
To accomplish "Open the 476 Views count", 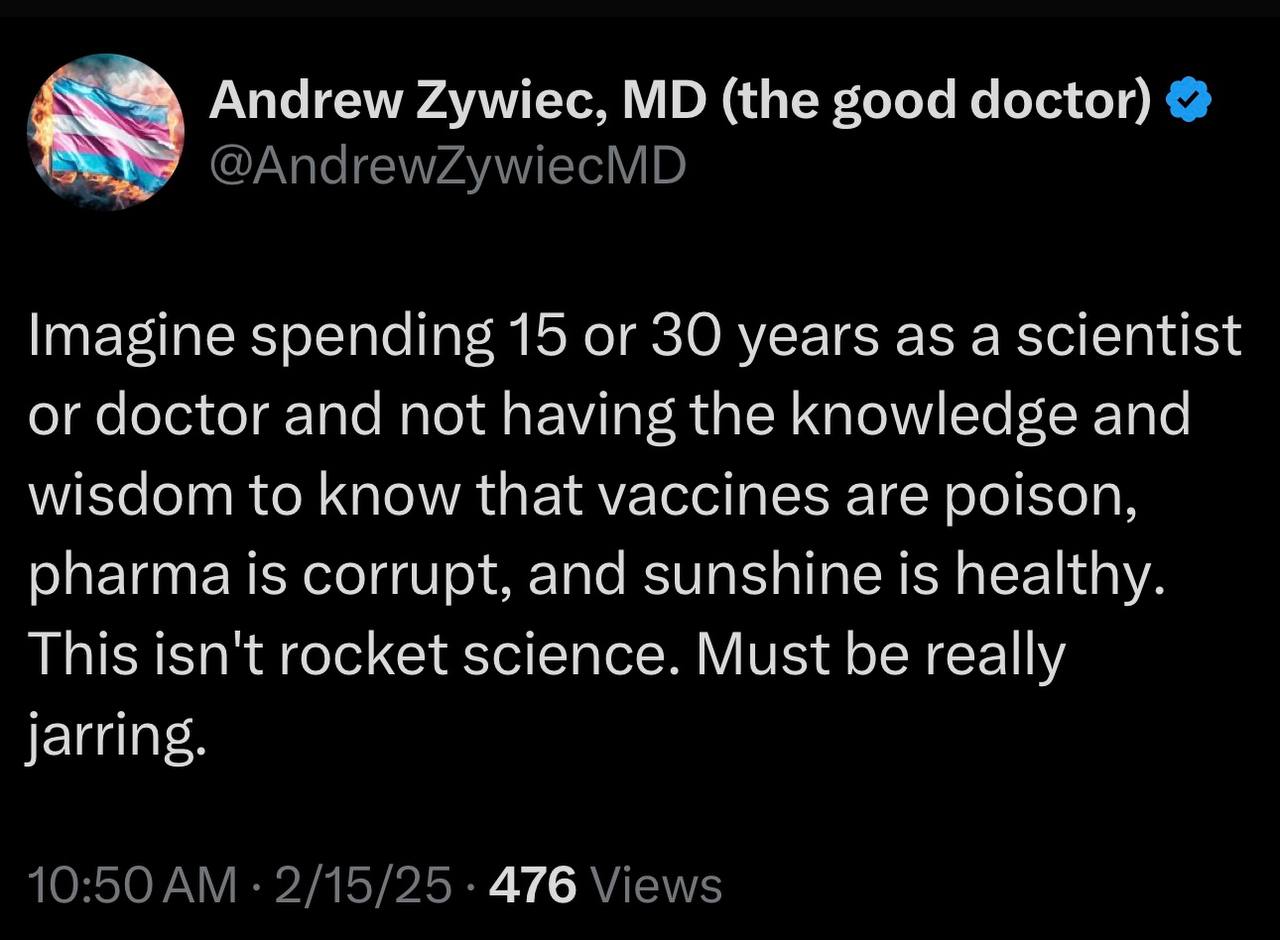I will click(608, 884).
